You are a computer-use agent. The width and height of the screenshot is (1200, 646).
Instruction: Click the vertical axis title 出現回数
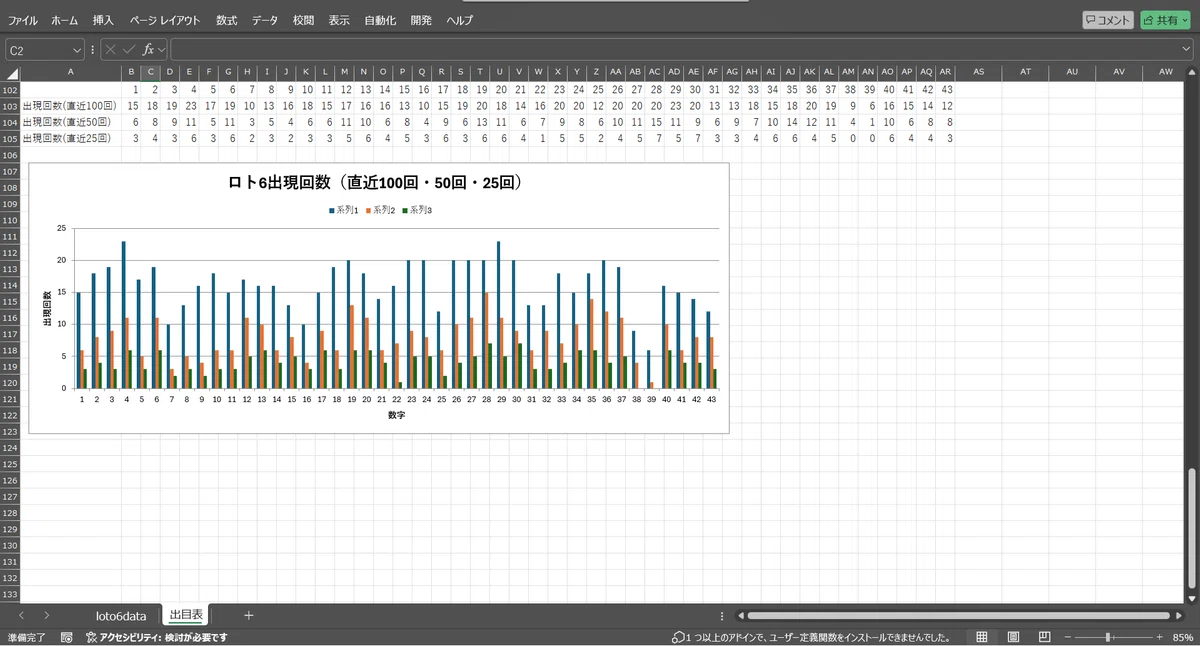[47, 309]
